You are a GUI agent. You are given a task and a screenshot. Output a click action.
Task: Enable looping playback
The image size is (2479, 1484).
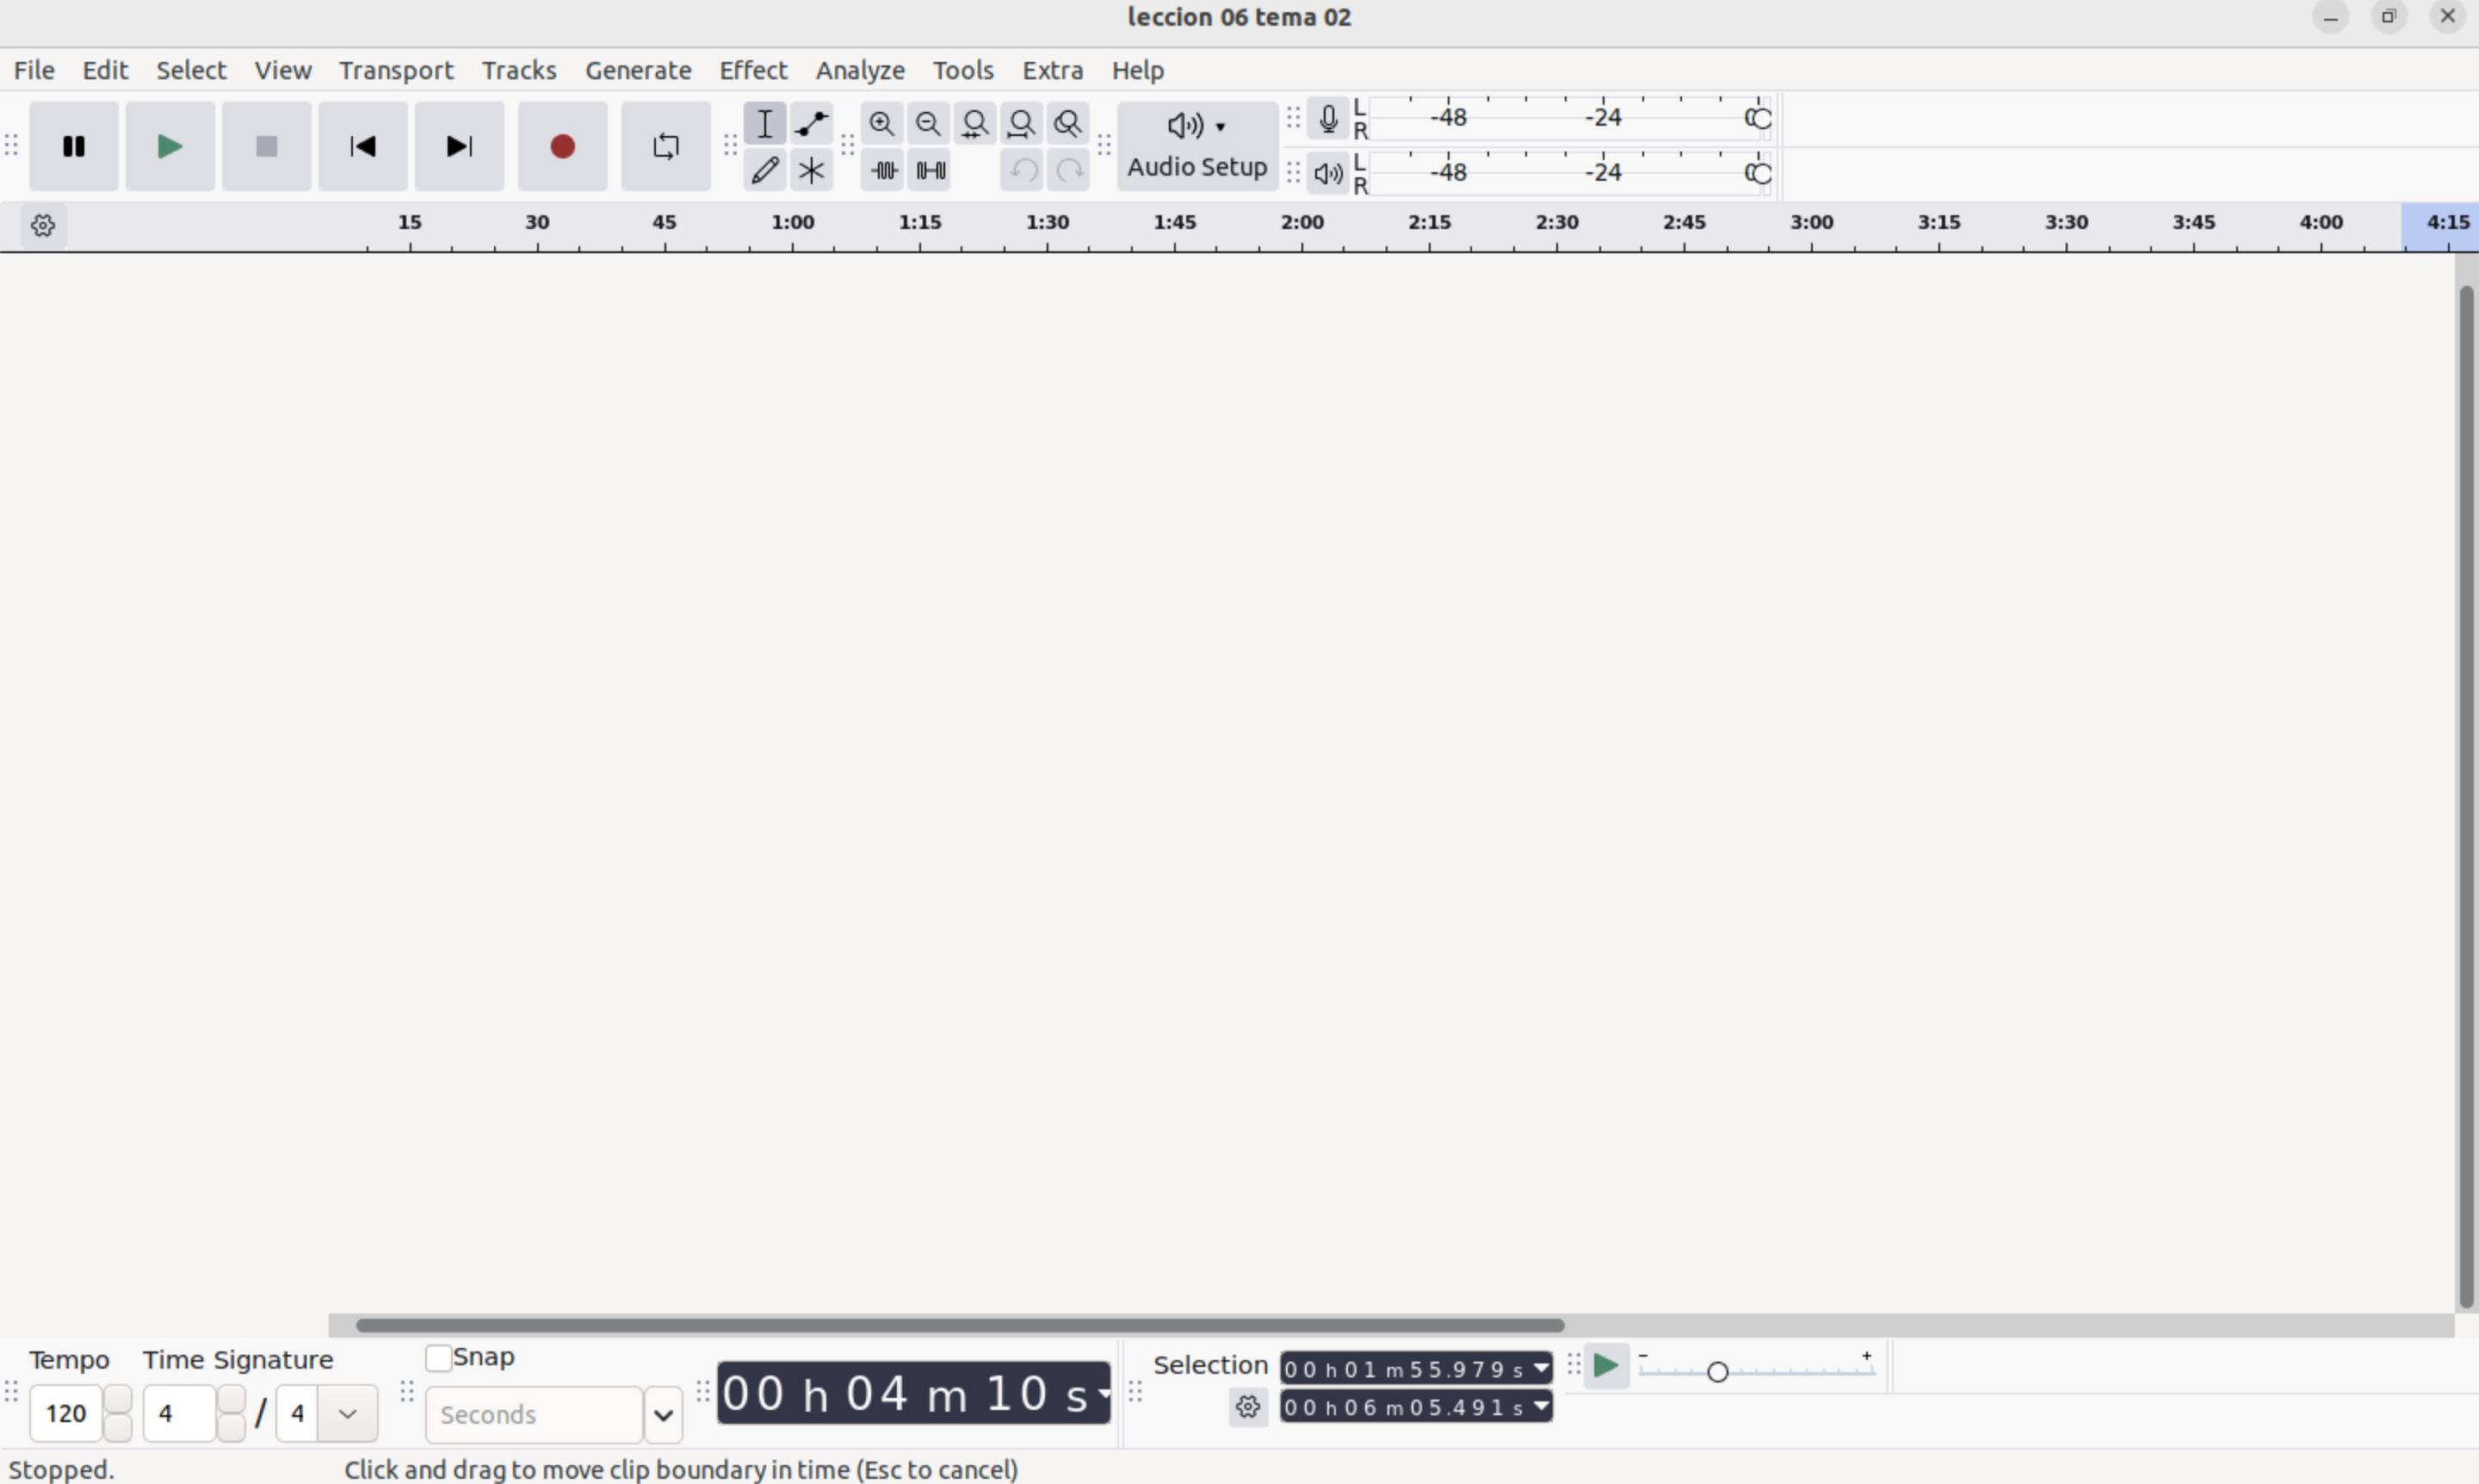664,146
